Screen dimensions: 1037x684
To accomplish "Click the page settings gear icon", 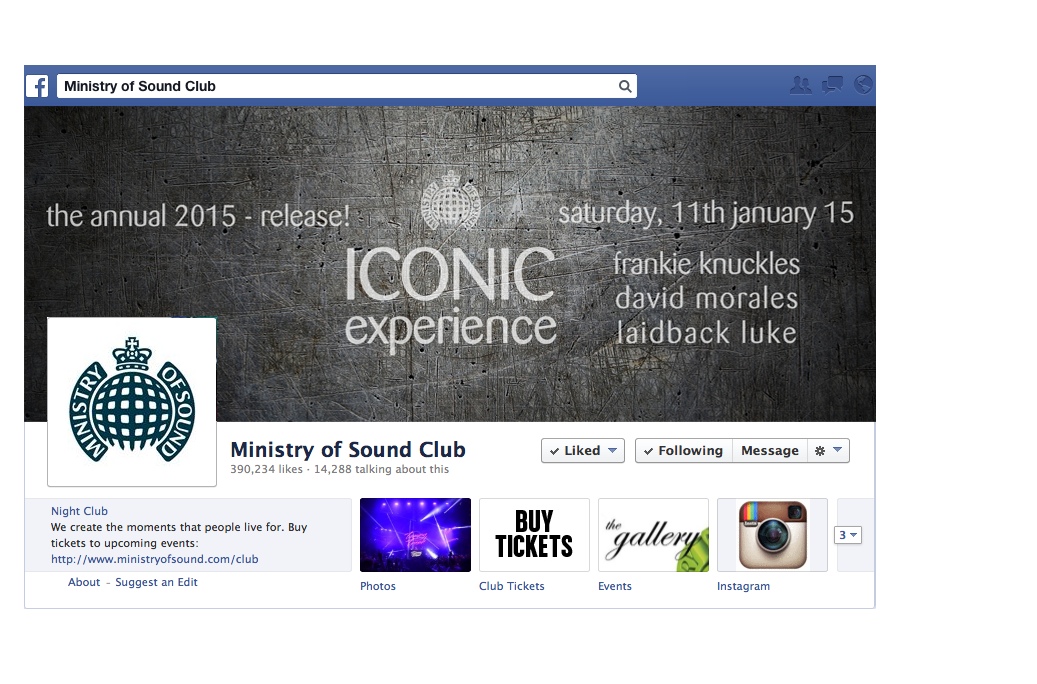I will point(819,450).
